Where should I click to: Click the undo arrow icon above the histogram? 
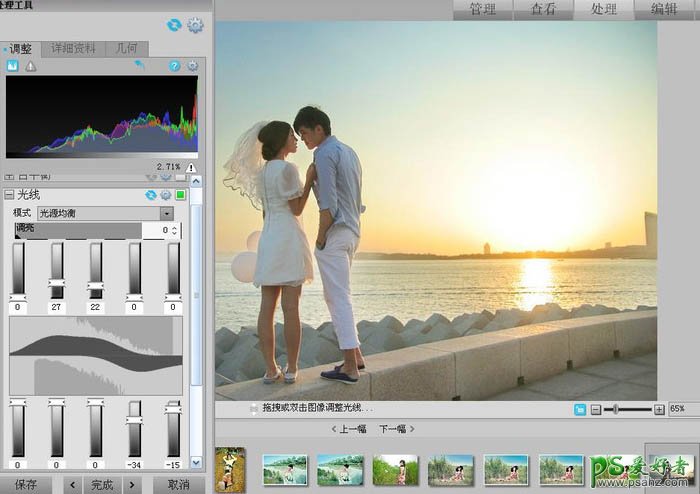pyautogui.click(x=141, y=65)
